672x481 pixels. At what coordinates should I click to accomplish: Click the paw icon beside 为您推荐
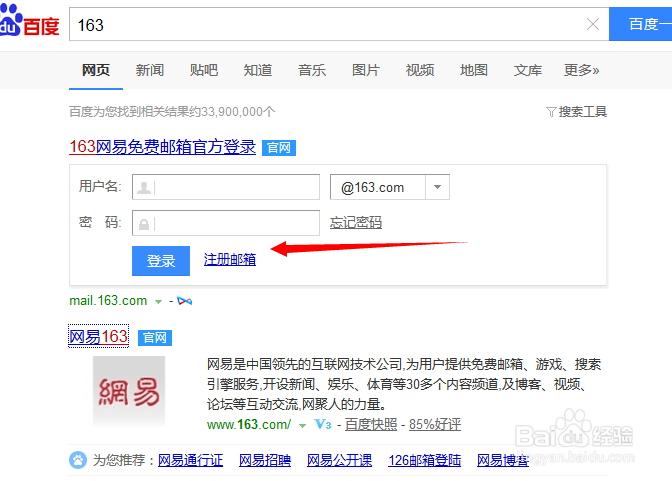click(78, 460)
